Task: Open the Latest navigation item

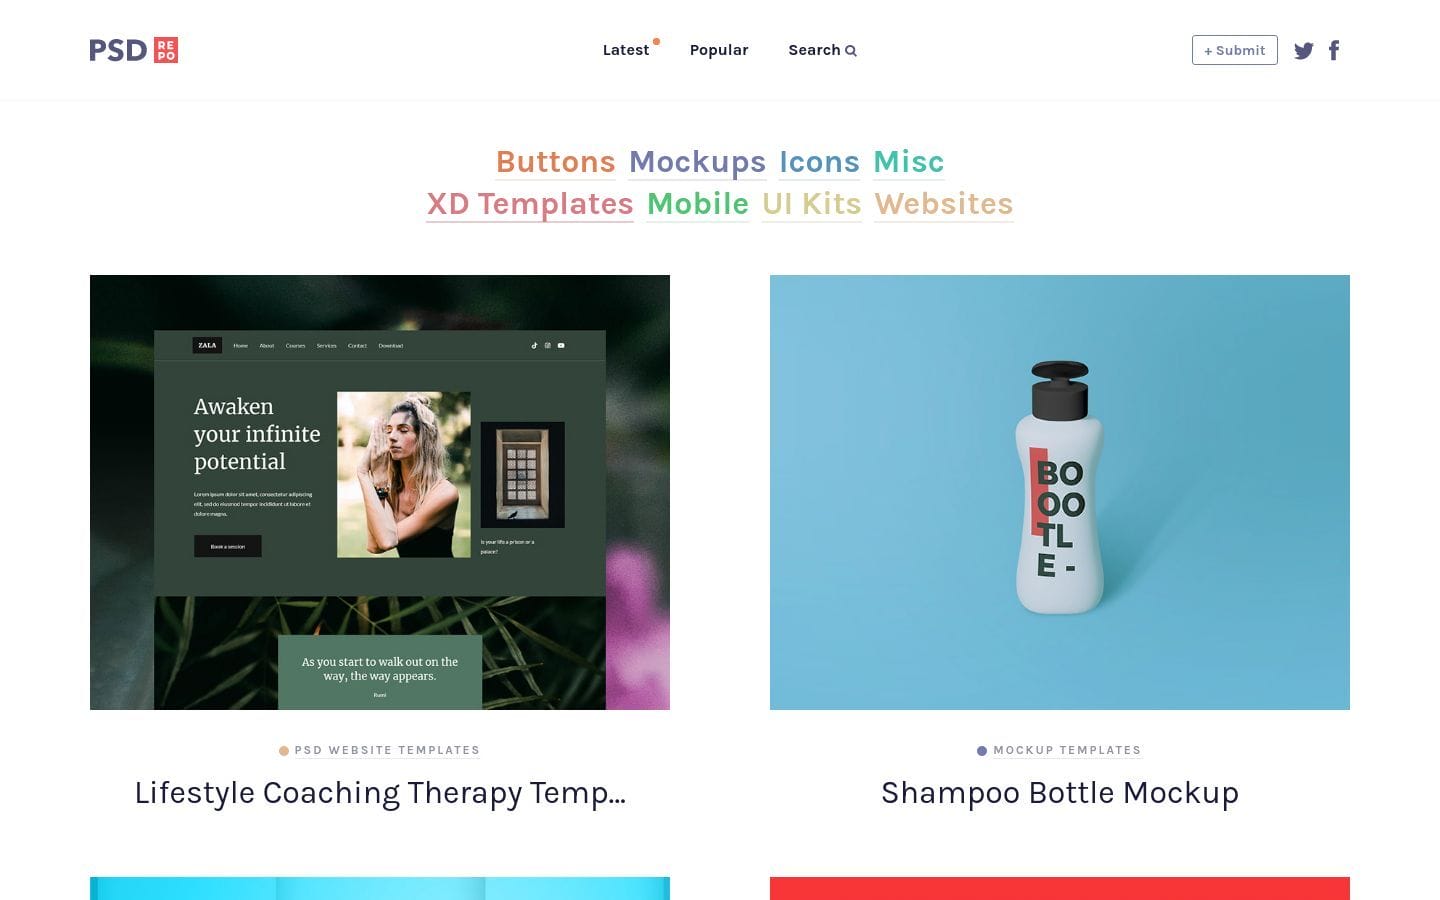Action: [x=626, y=50]
